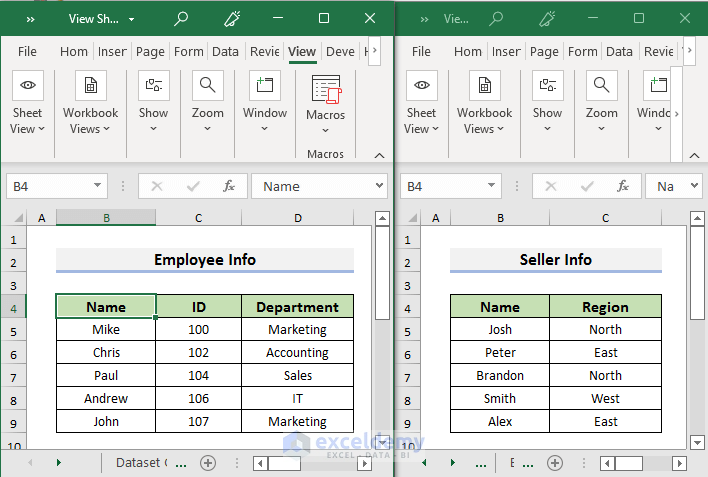This screenshot has width=708, height=477.
Task: Open Sheet View in left window
Action: (x=28, y=103)
